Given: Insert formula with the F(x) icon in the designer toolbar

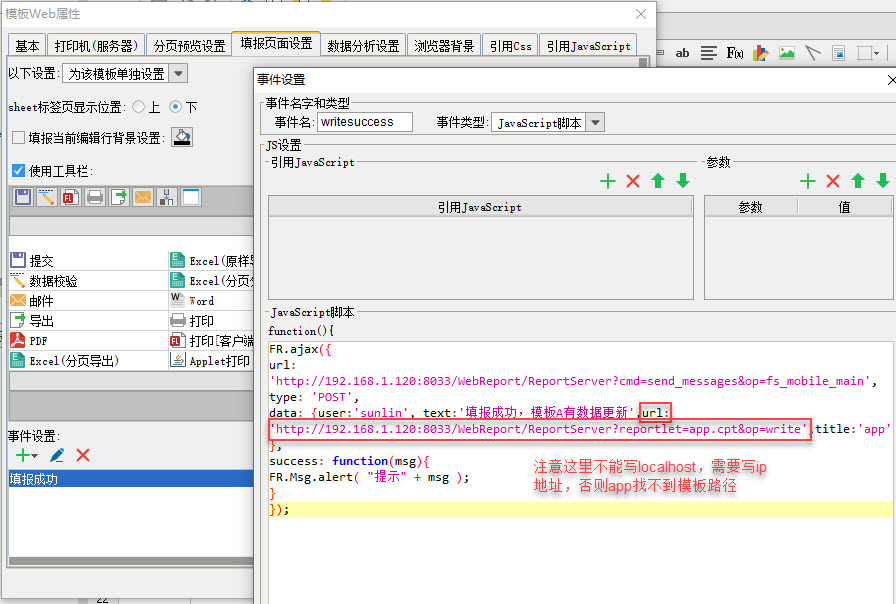Looking at the screenshot, I should [x=735, y=53].
